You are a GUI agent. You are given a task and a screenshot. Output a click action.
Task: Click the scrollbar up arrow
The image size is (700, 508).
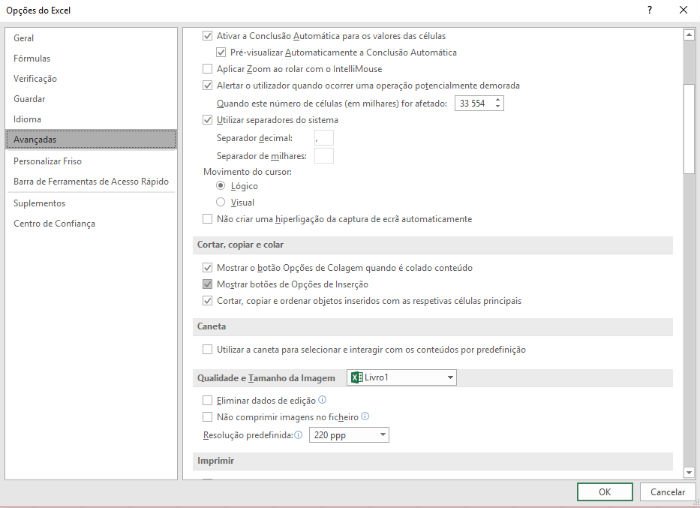tap(689, 34)
